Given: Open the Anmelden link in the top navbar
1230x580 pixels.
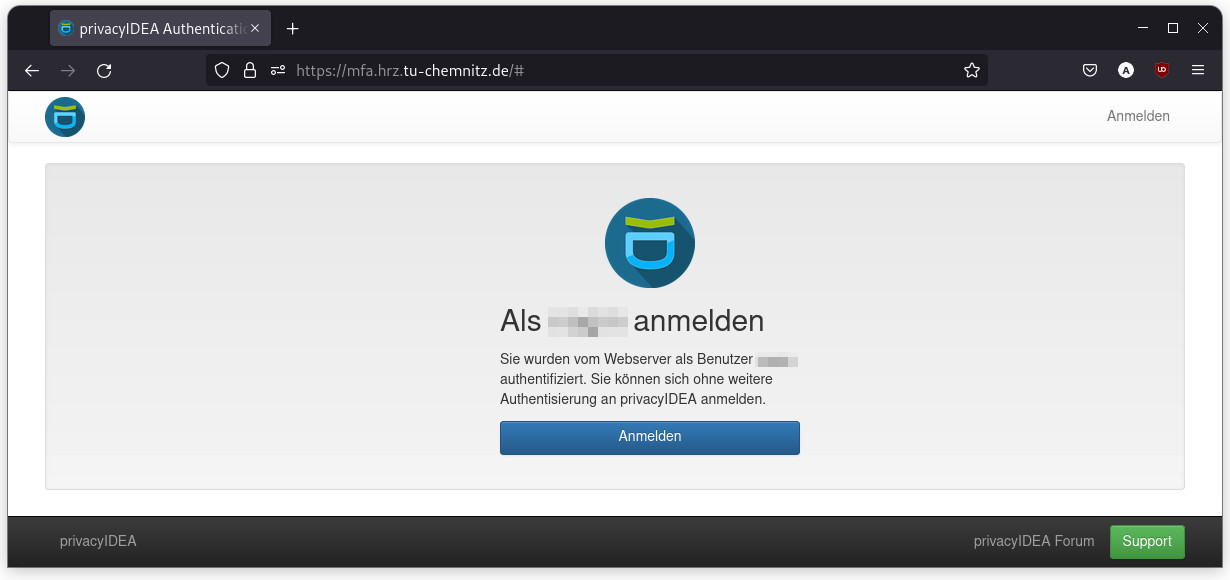Looking at the screenshot, I should pos(1138,116).
